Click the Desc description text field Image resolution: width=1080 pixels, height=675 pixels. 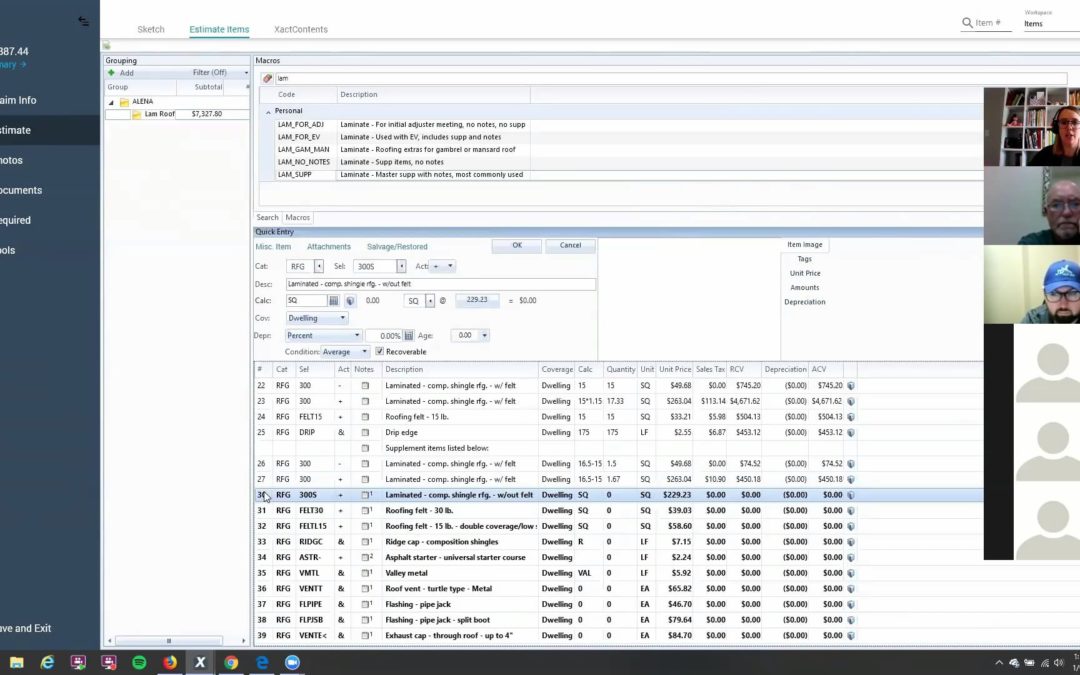(440, 284)
